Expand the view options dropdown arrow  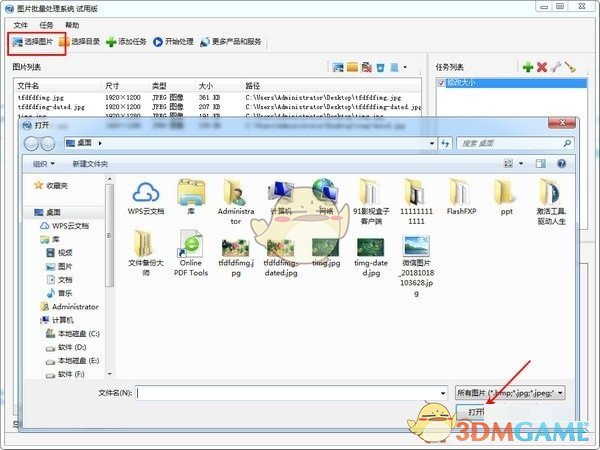(521, 164)
